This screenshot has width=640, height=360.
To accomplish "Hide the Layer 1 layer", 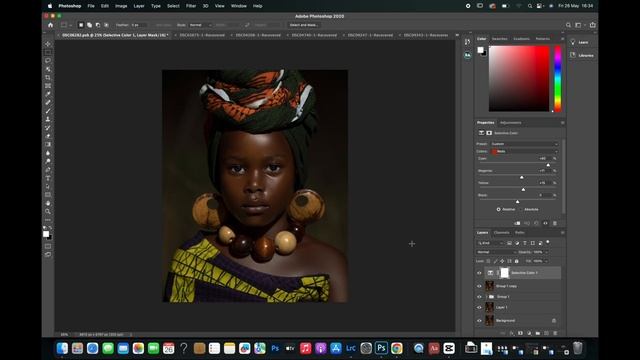I will click(479, 307).
